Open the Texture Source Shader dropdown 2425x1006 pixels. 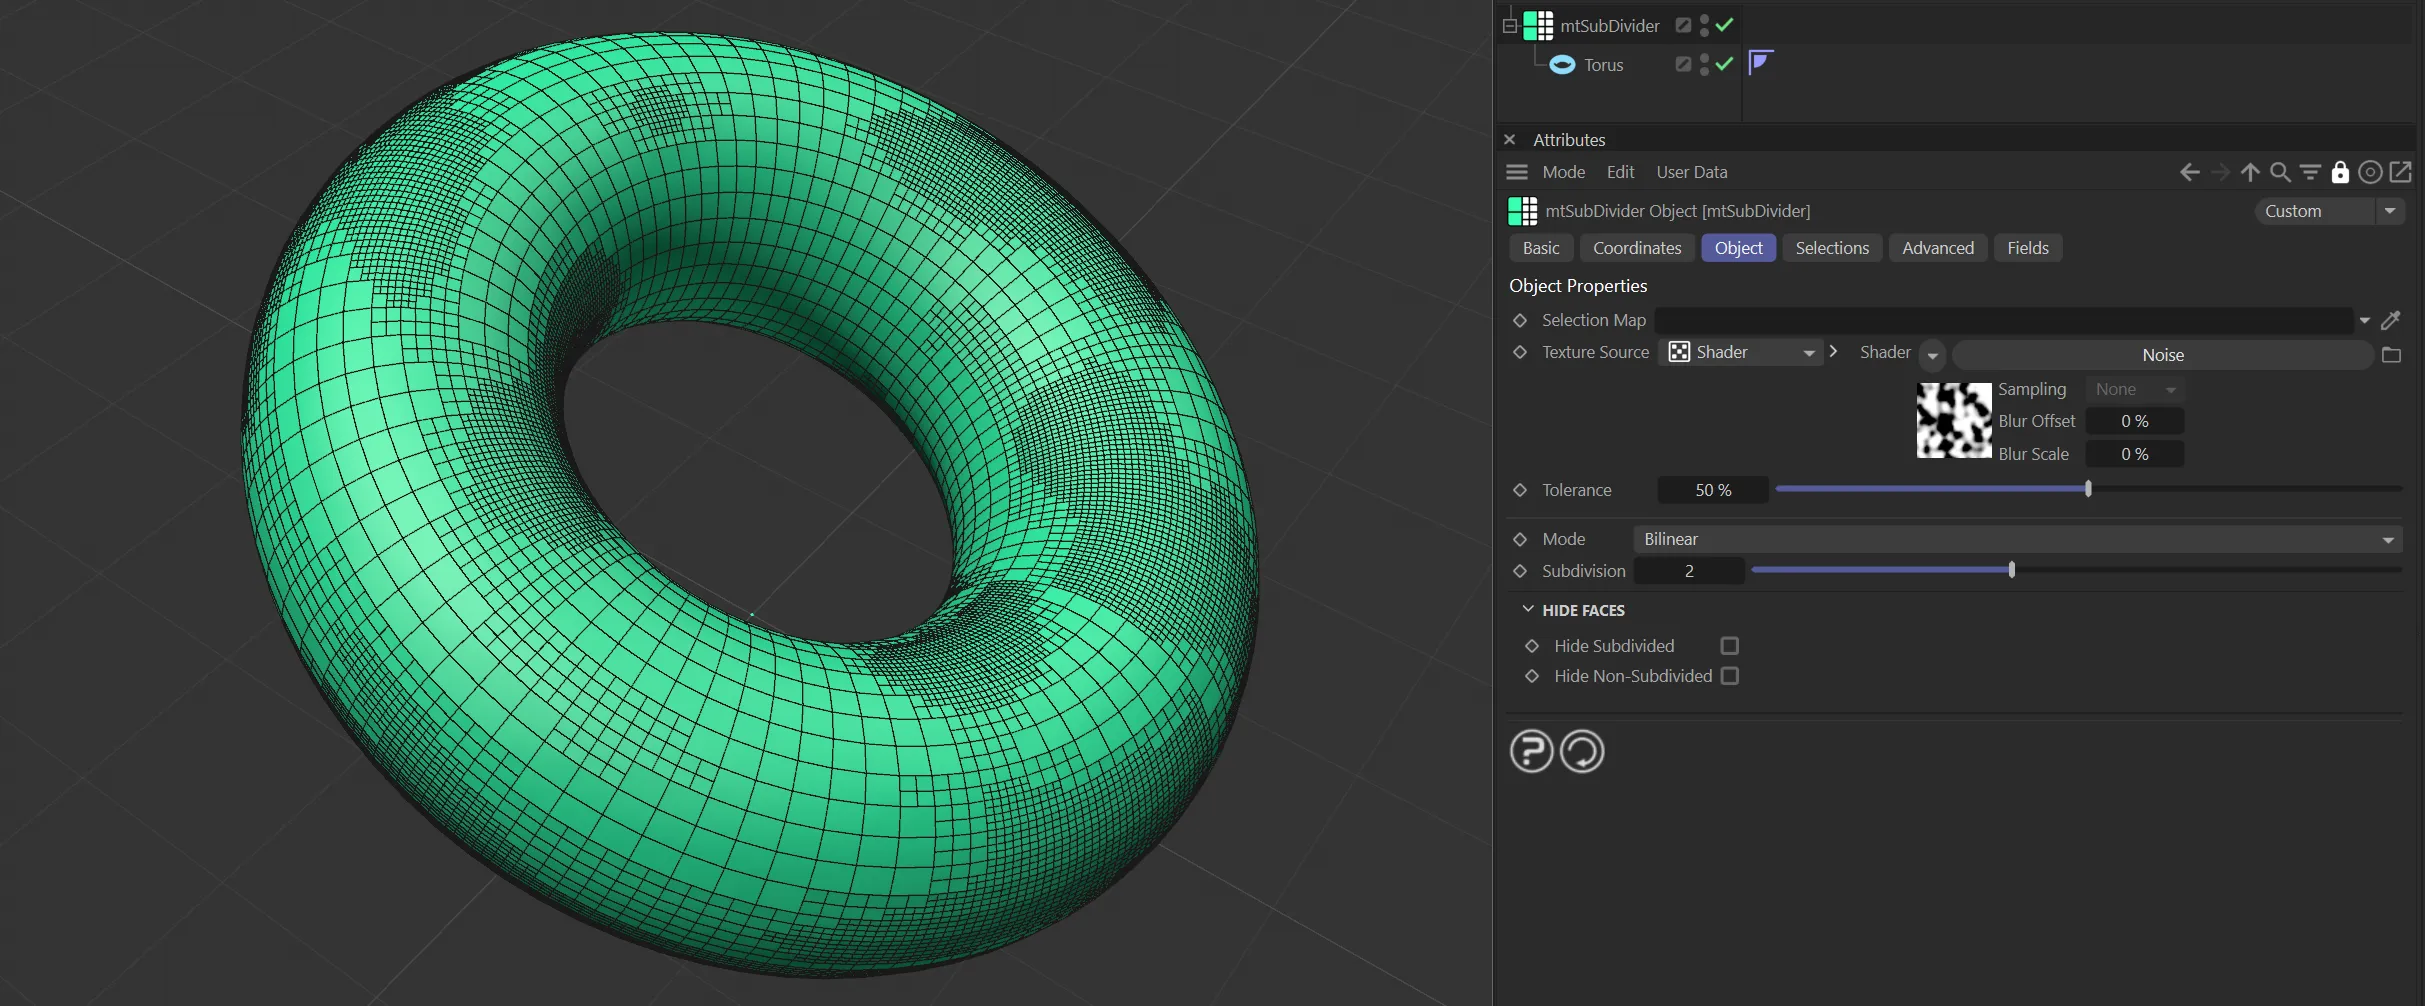click(1740, 352)
